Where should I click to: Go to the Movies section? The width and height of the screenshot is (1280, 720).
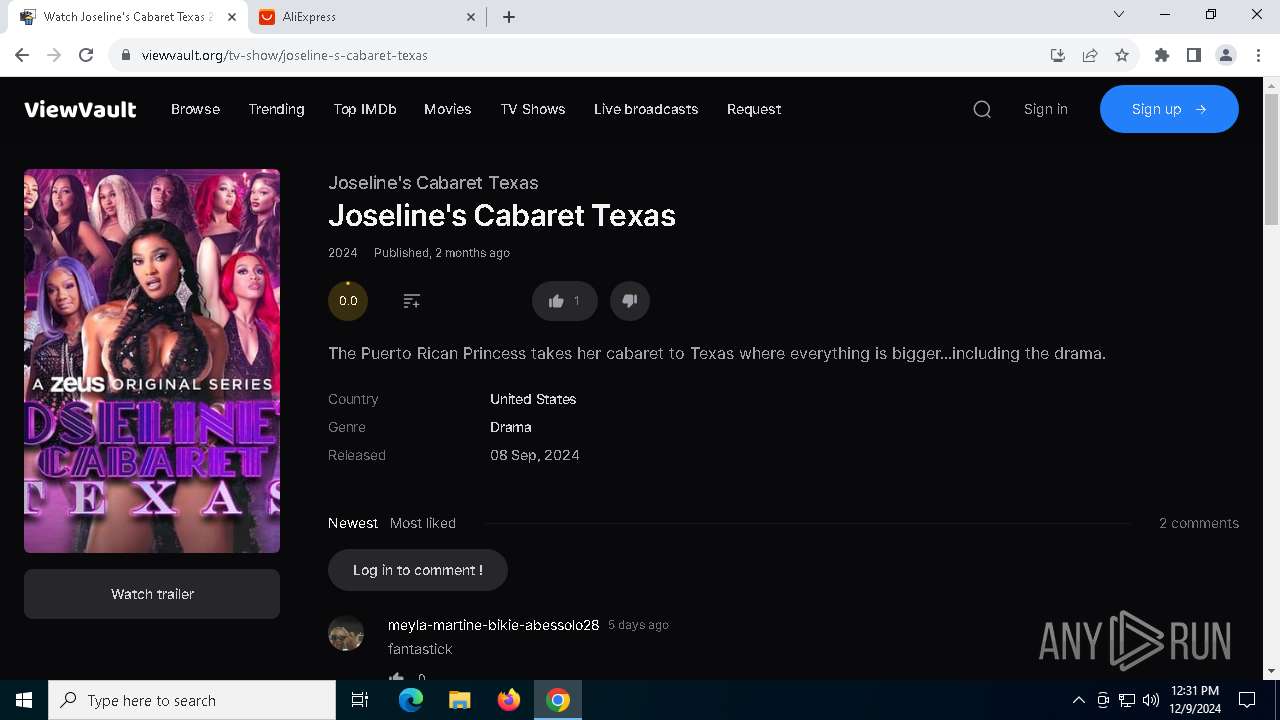point(447,109)
